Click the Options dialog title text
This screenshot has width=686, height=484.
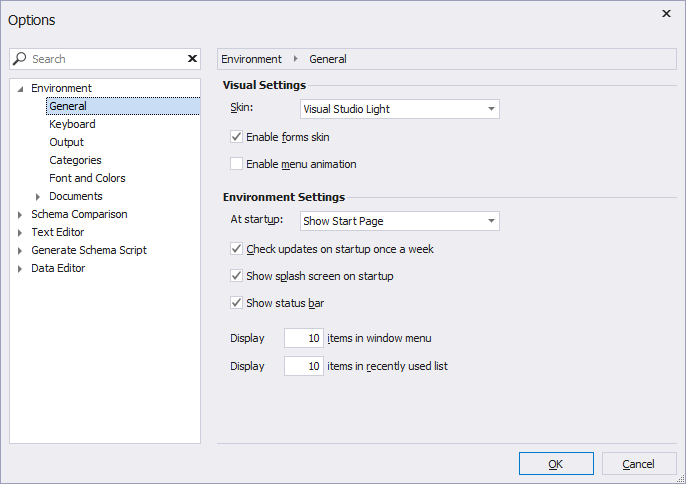pyautogui.click(x=32, y=20)
